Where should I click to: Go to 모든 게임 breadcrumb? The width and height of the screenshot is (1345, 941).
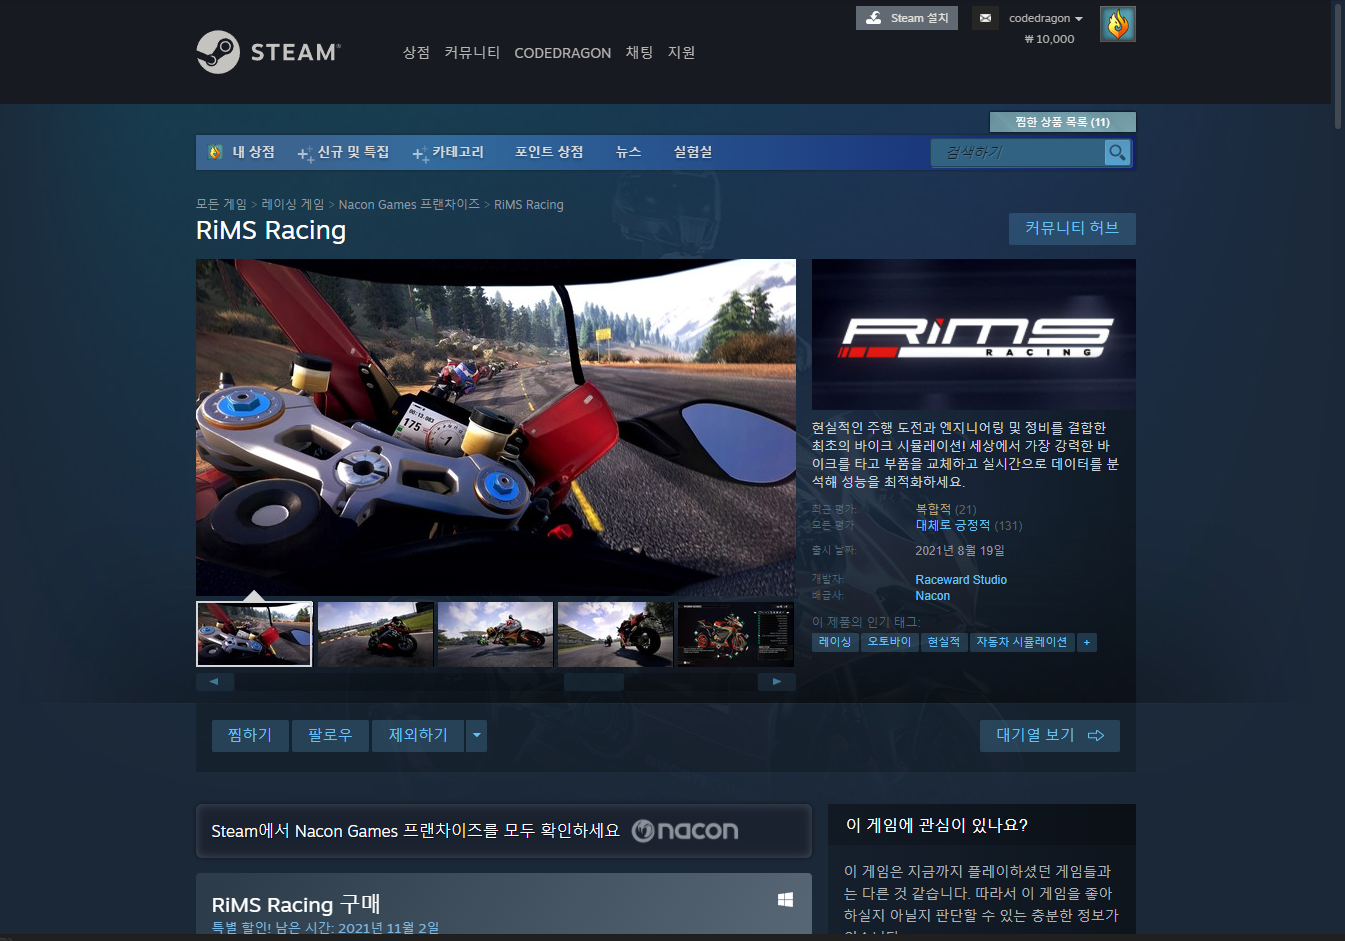pyautogui.click(x=221, y=204)
